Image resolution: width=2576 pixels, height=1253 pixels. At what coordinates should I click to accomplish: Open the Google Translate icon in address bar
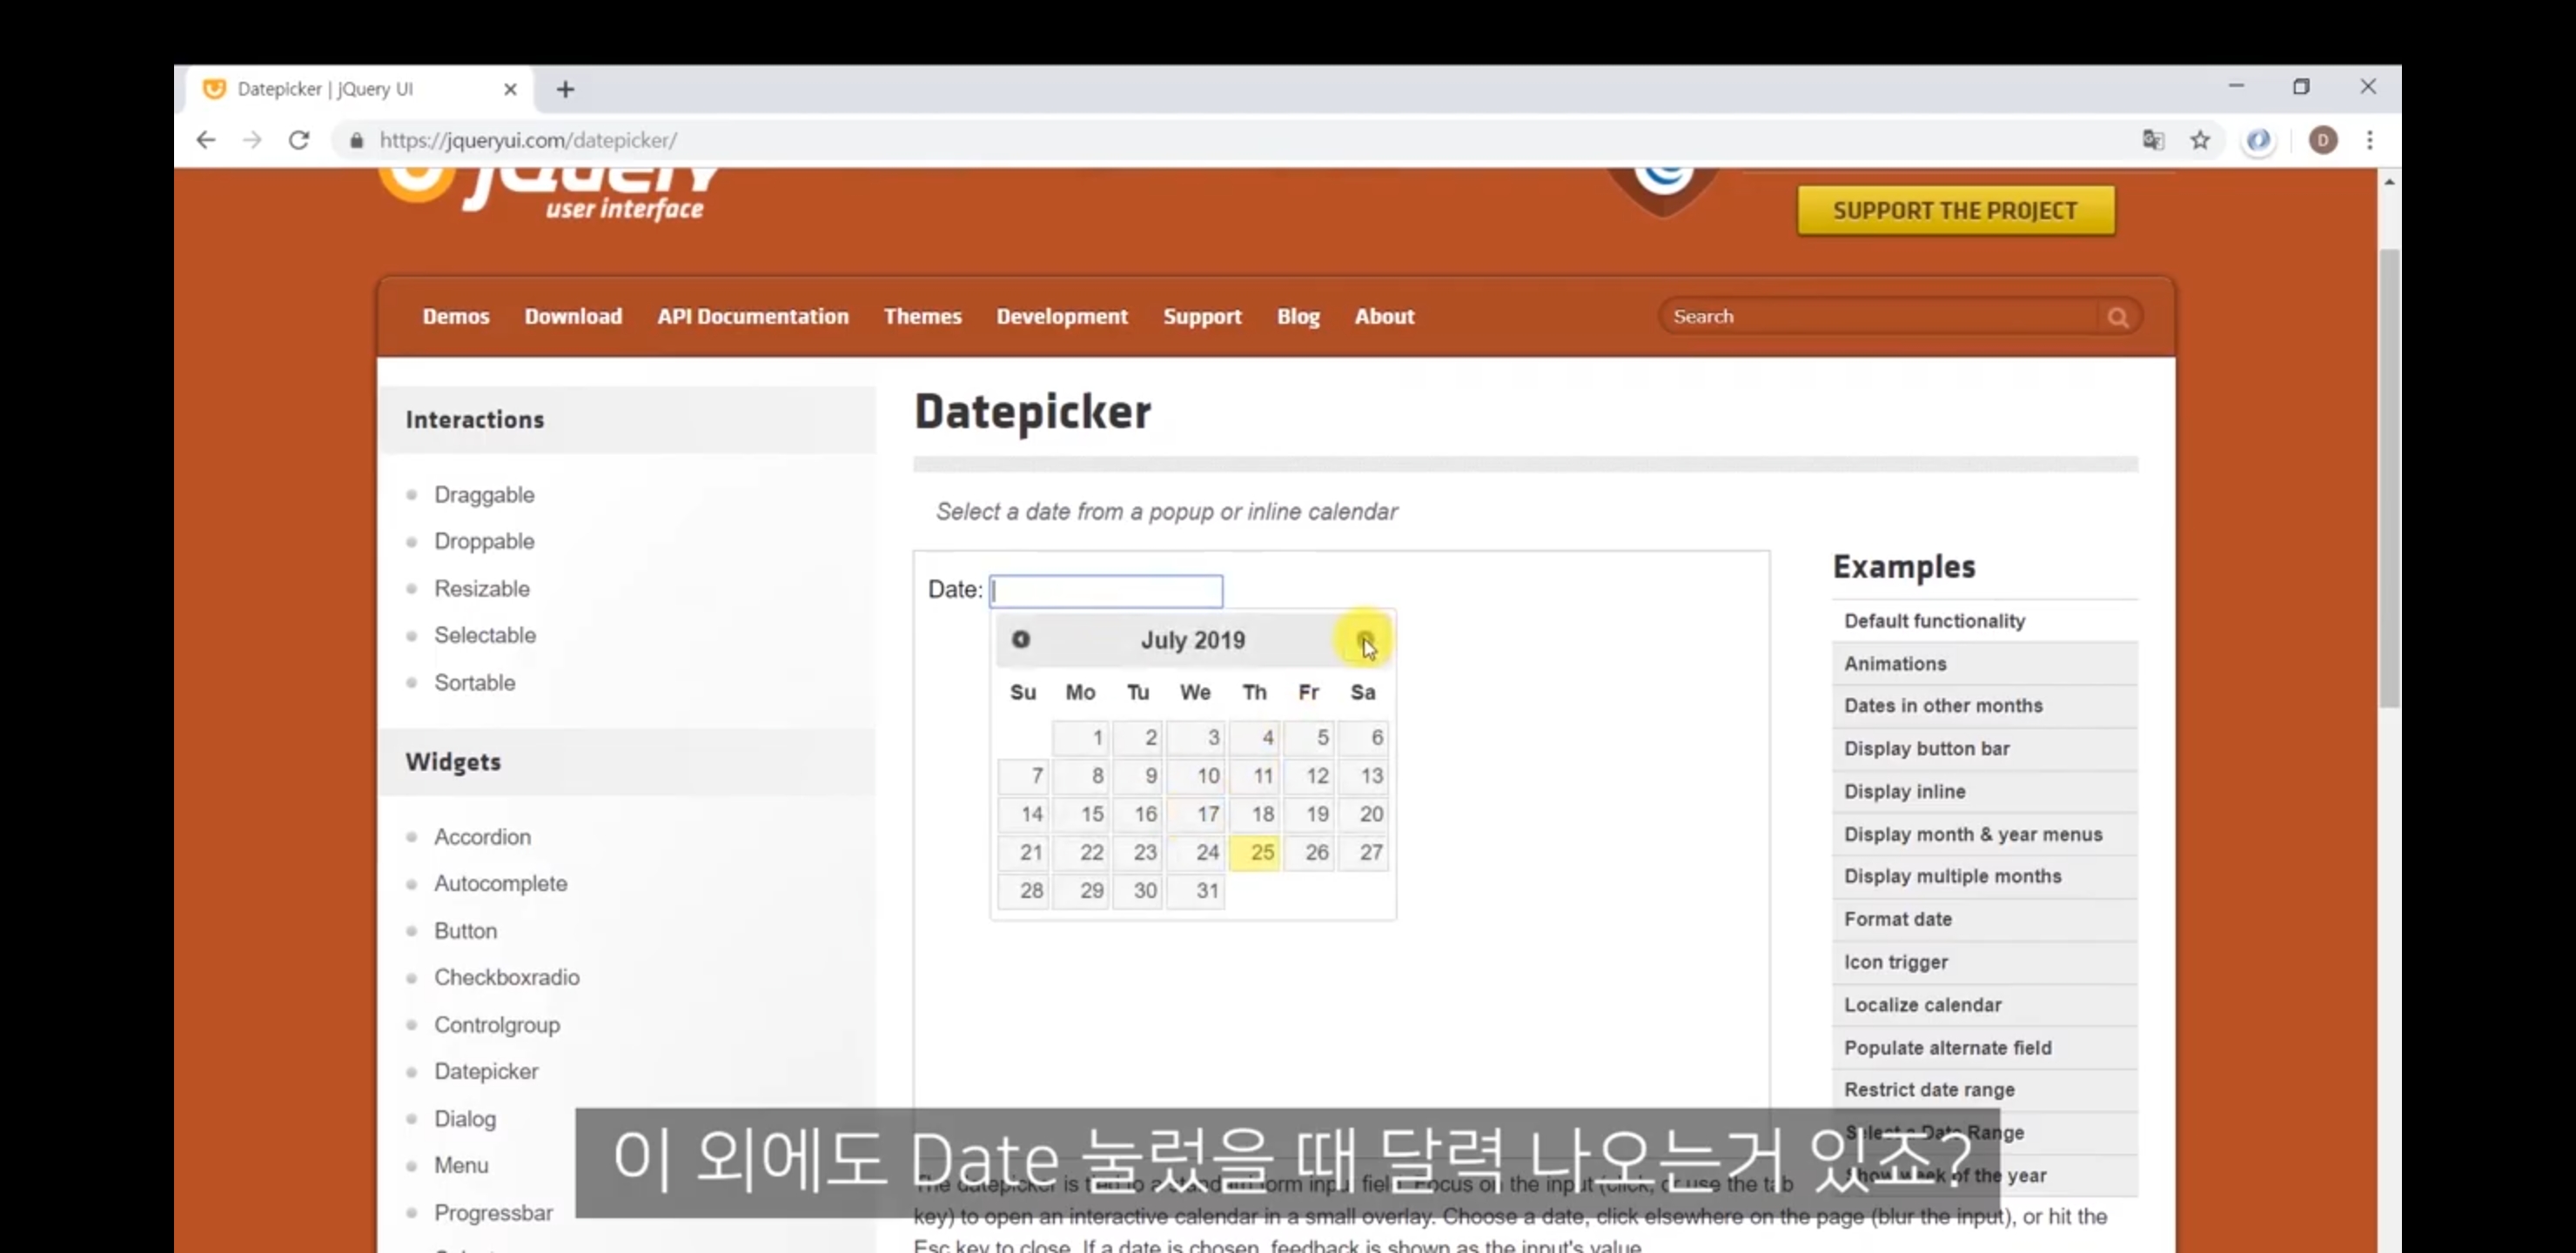click(2153, 140)
